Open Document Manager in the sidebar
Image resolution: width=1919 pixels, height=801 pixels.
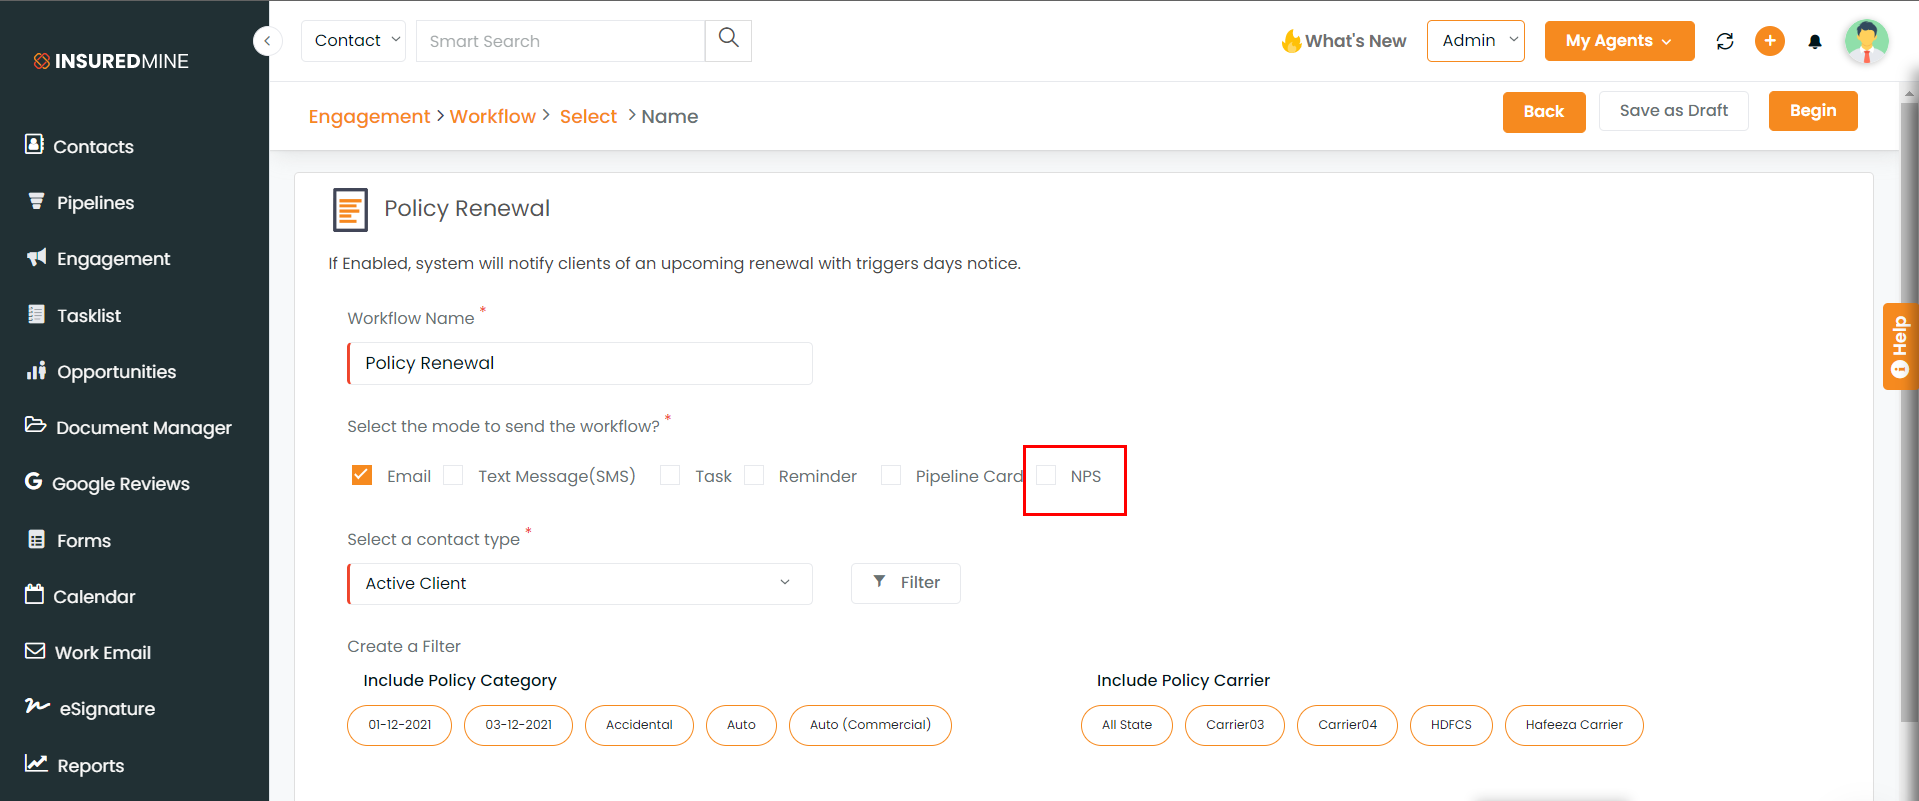[x=144, y=427]
